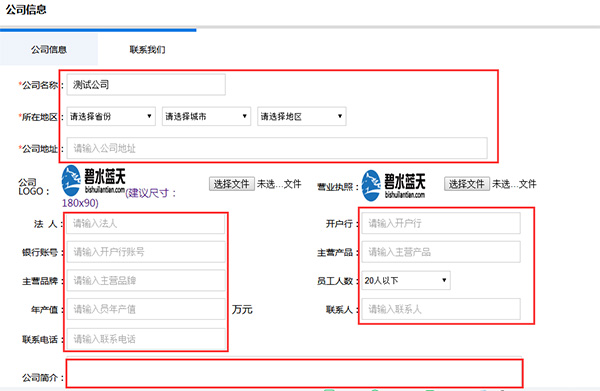Open the 请选择省份 province dropdown

pos(111,116)
